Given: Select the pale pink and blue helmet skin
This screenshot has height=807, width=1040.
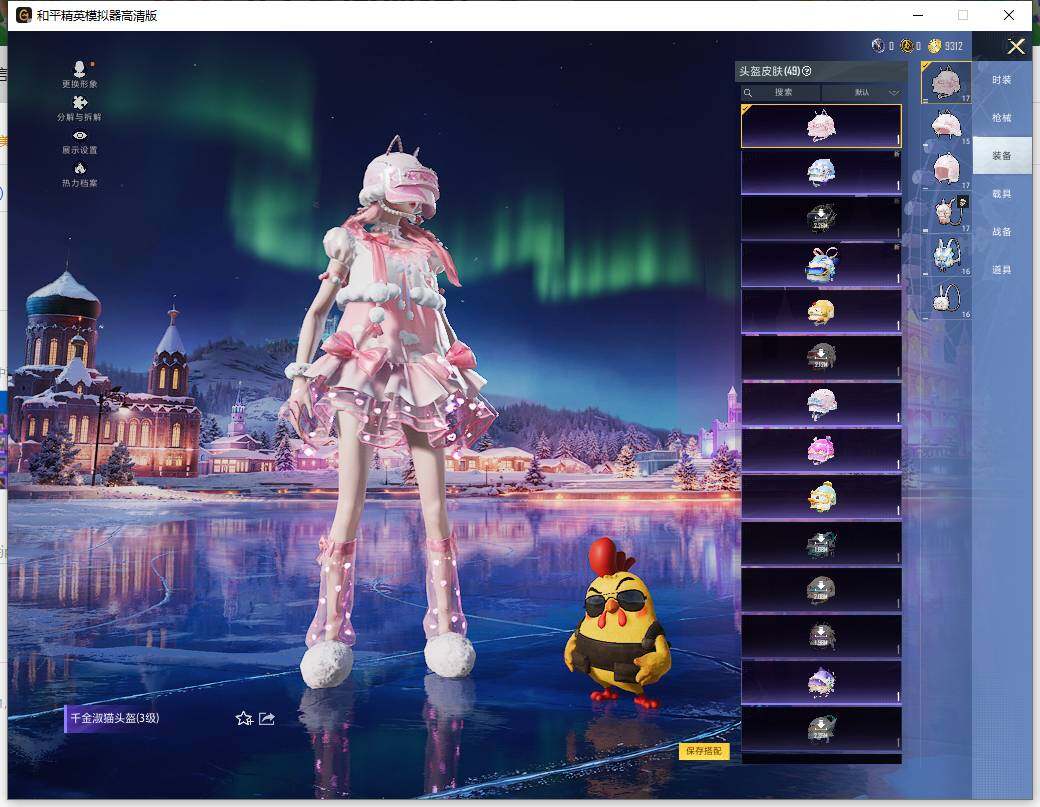Looking at the screenshot, I should (821, 404).
